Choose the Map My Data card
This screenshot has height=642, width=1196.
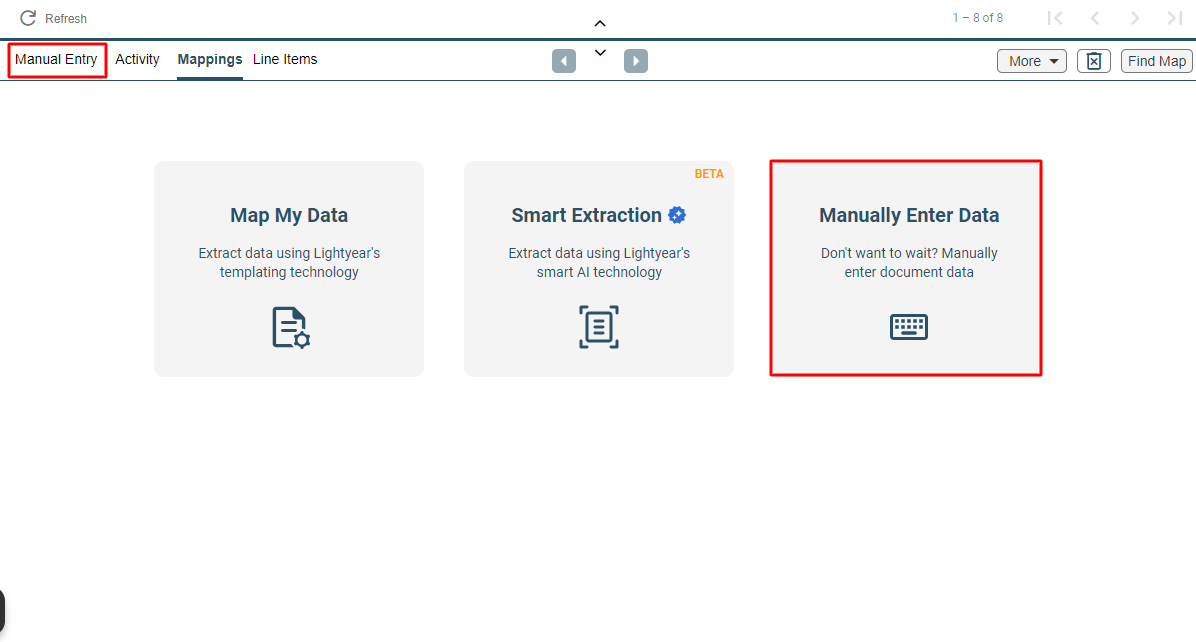tap(289, 268)
